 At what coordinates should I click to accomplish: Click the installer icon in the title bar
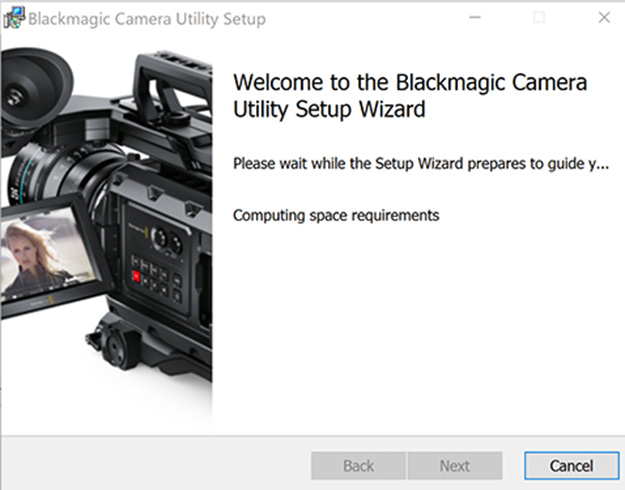(x=14, y=18)
